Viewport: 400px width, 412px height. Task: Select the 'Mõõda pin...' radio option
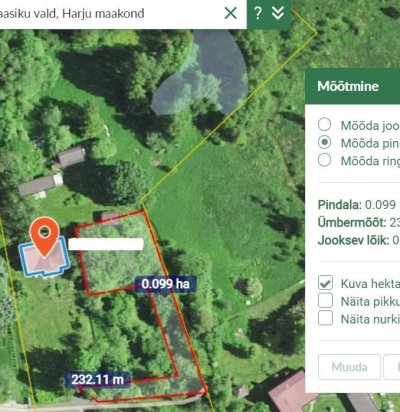pyautogui.click(x=324, y=142)
